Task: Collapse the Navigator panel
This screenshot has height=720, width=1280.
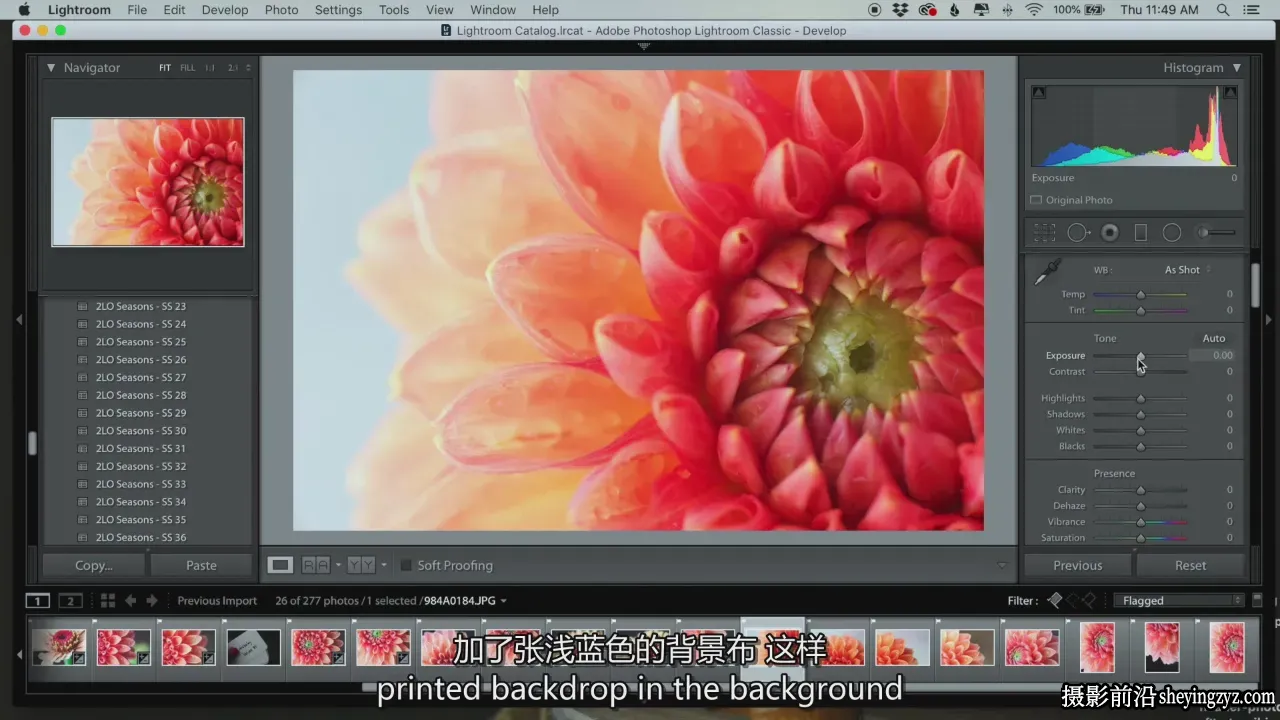Action: click(x=51, y=68)
